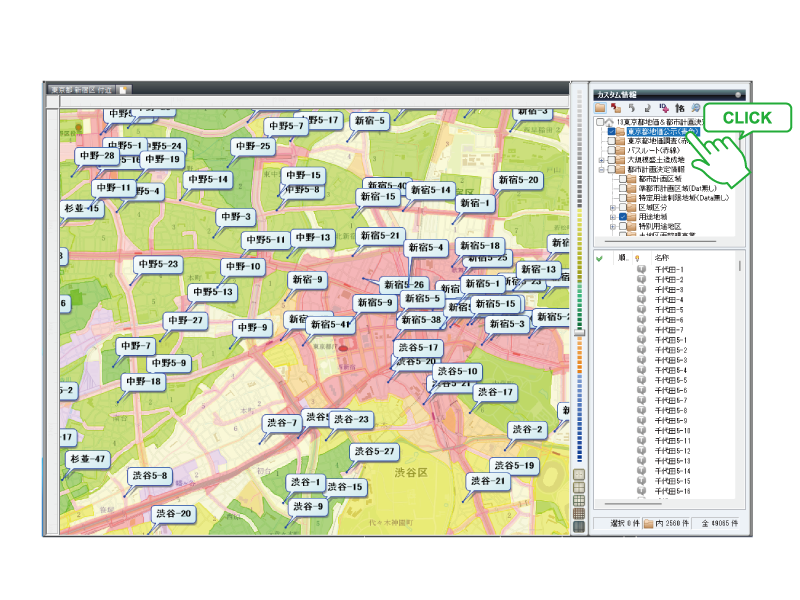Select 千代田-1 in the list
This screenshot has width=800, height=600.
(669, 269)
